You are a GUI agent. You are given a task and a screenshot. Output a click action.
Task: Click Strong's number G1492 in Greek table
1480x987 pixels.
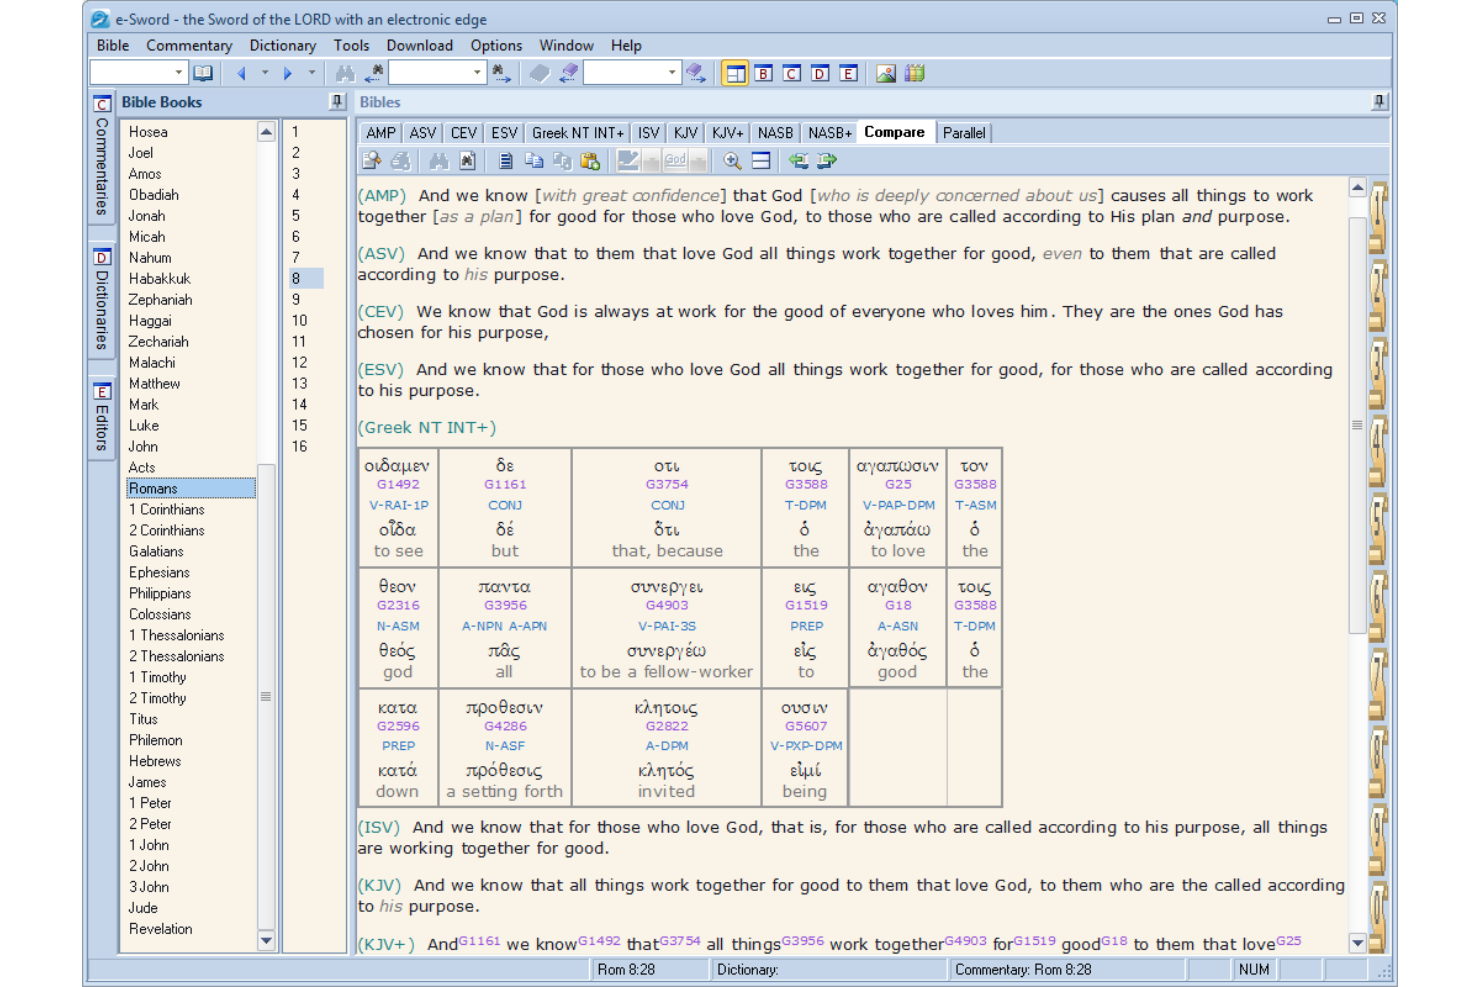click(x=398, y=484)
